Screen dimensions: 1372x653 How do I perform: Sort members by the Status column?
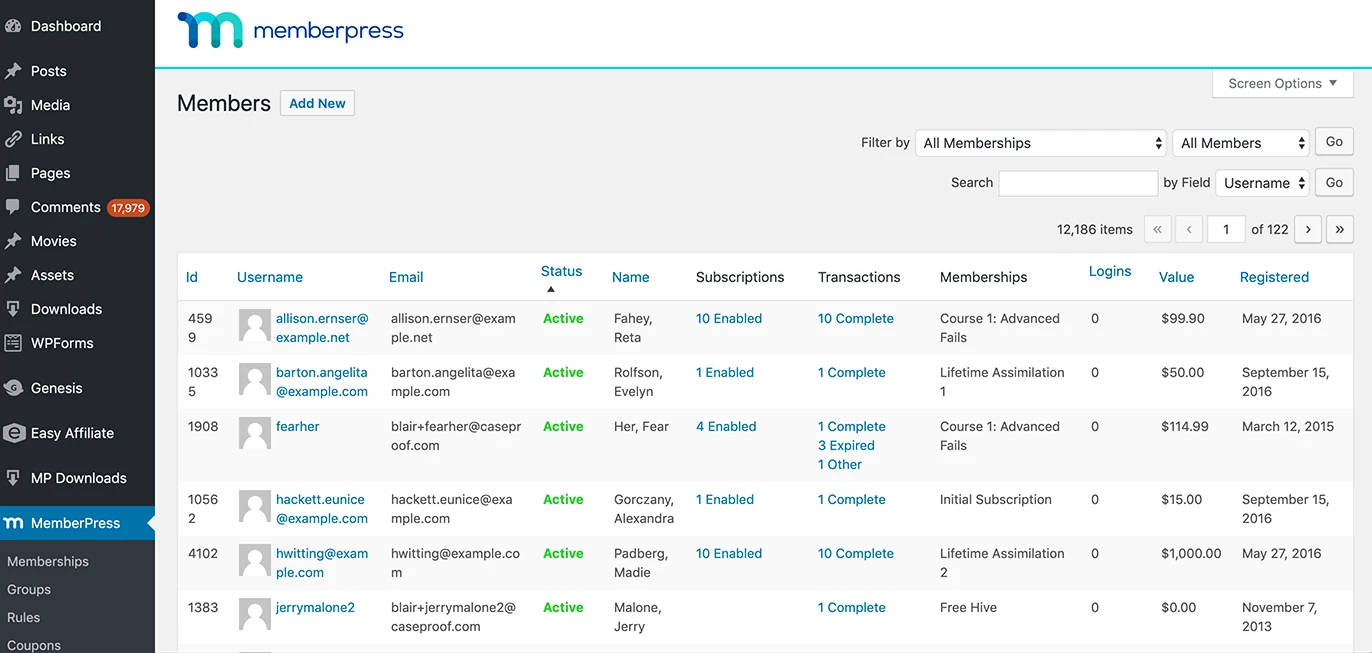(561, 271)
